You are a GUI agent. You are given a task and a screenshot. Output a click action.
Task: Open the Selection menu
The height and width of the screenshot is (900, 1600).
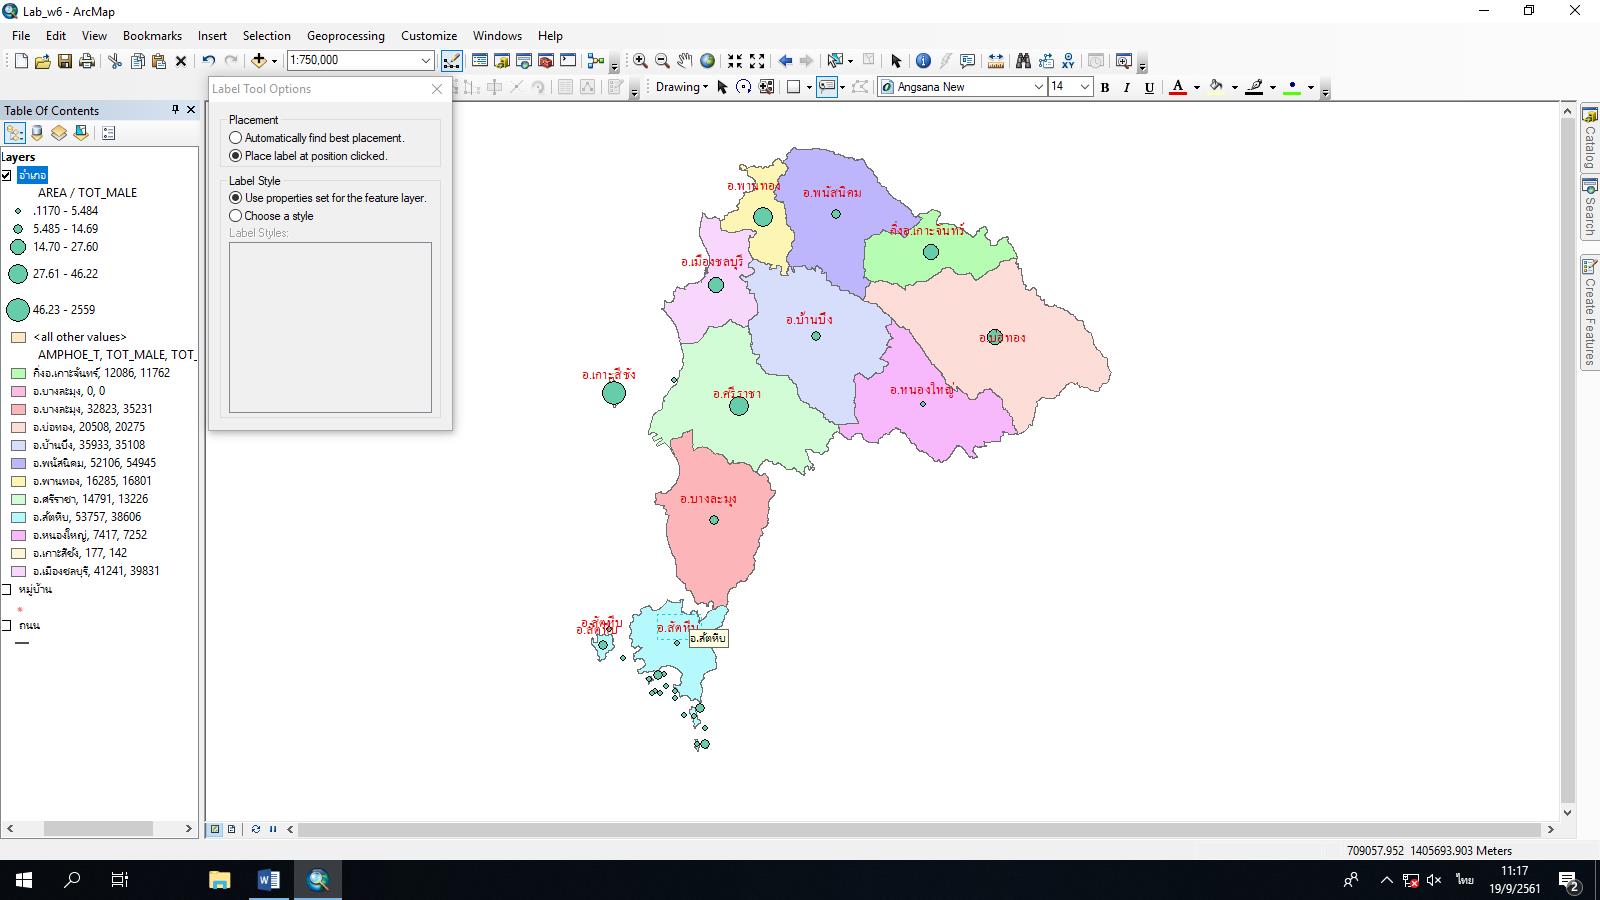click(266, 36)
